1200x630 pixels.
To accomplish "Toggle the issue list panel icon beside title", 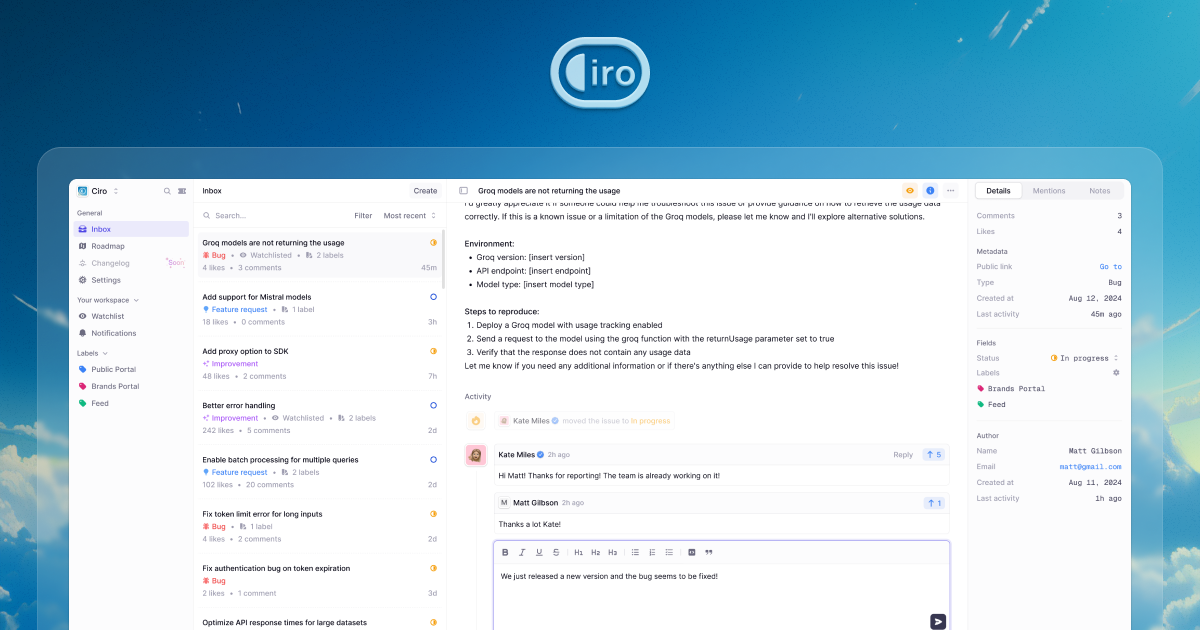I will click(x=463, y=191).
